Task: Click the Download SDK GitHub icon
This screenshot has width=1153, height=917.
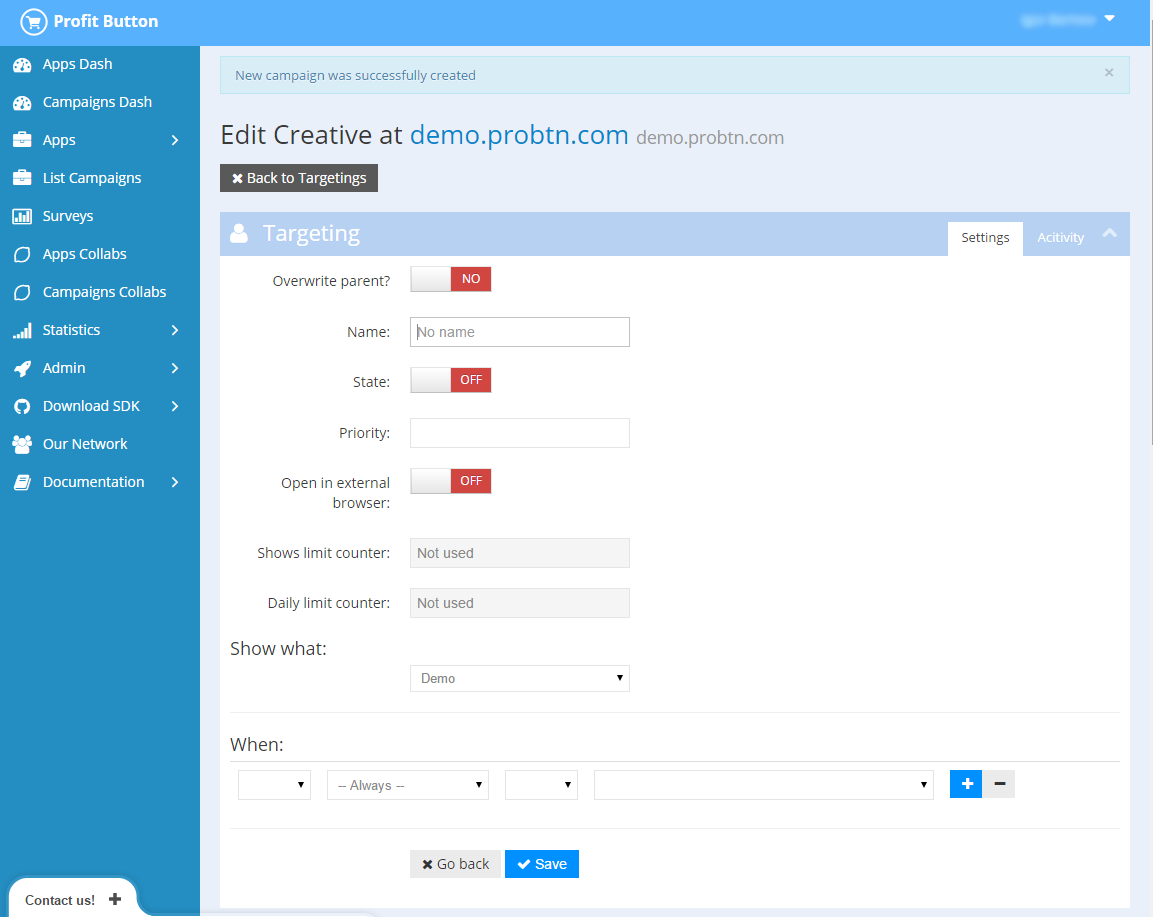Action: pyautogui.click(x=22, y=407)
